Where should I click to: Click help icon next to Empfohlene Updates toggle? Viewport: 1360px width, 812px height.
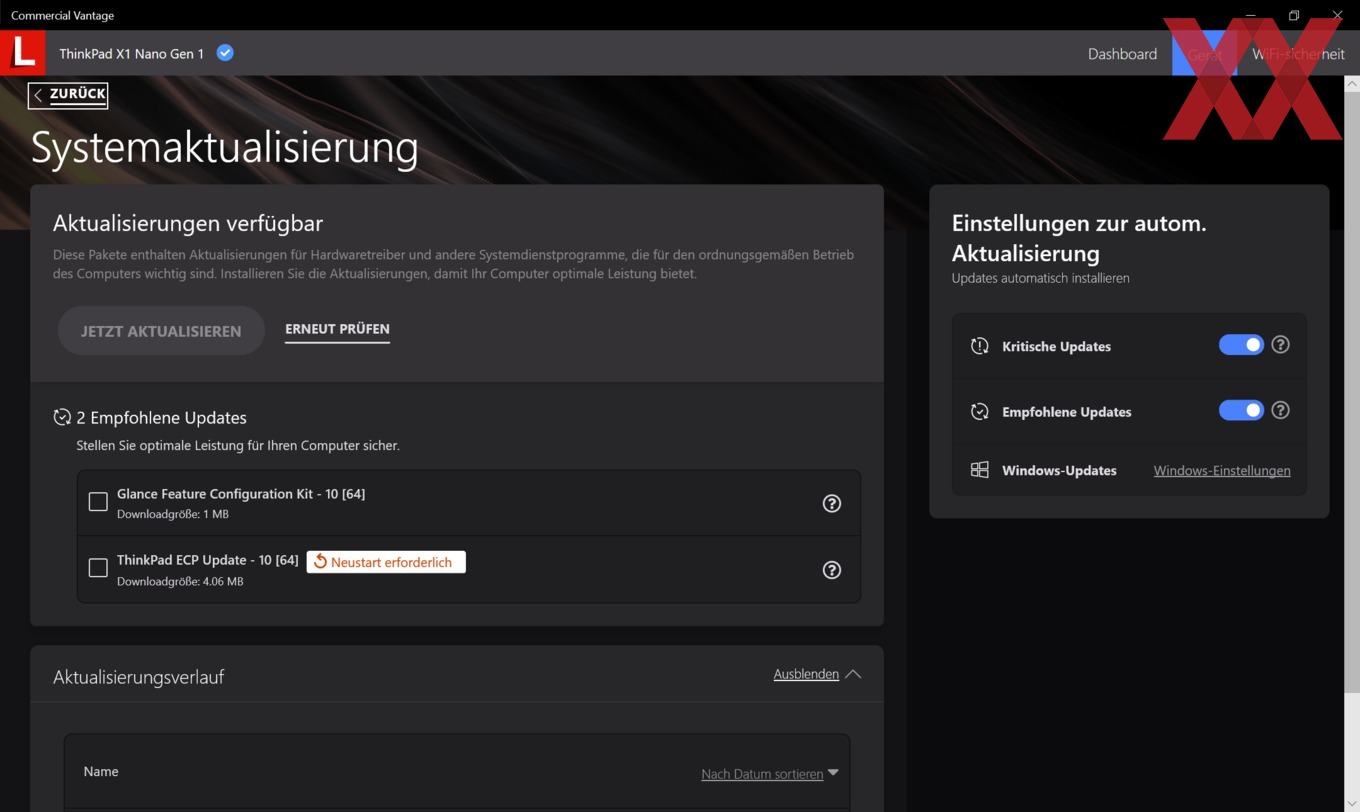[1280, 411]
